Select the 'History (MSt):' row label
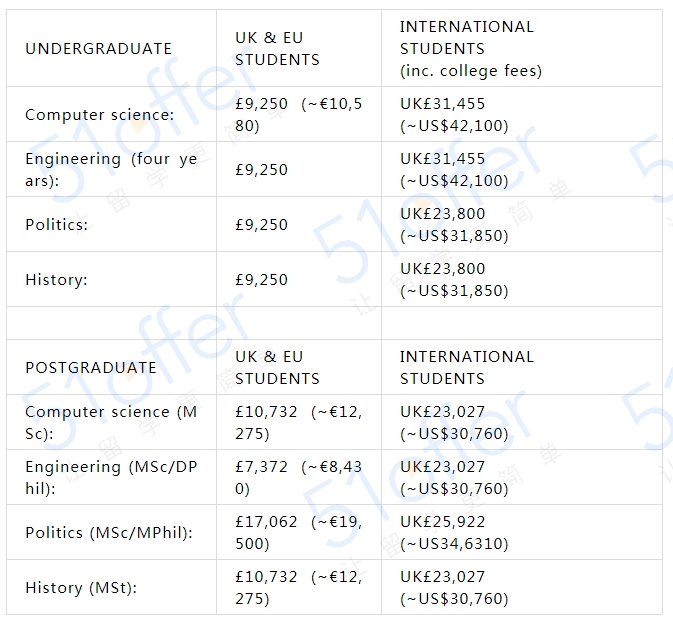This screenshot has width=673, height=623. (x=80, y=587)
